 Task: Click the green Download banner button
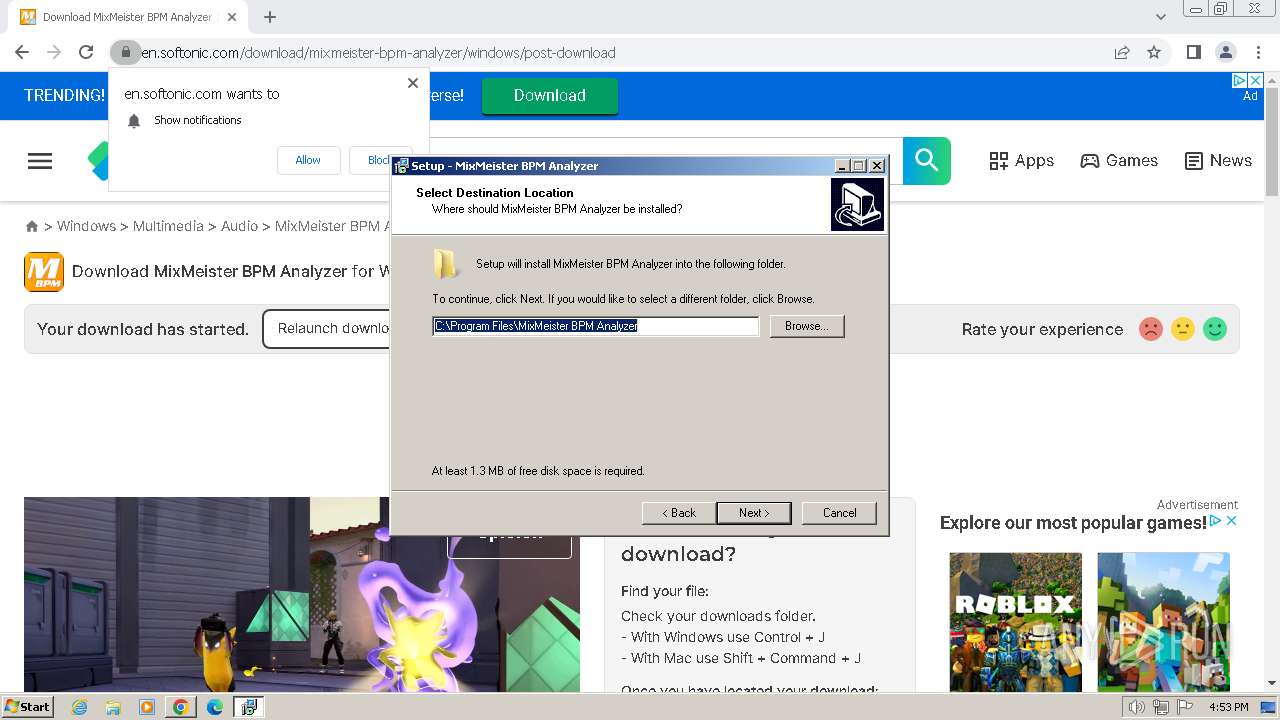point(550,95)
